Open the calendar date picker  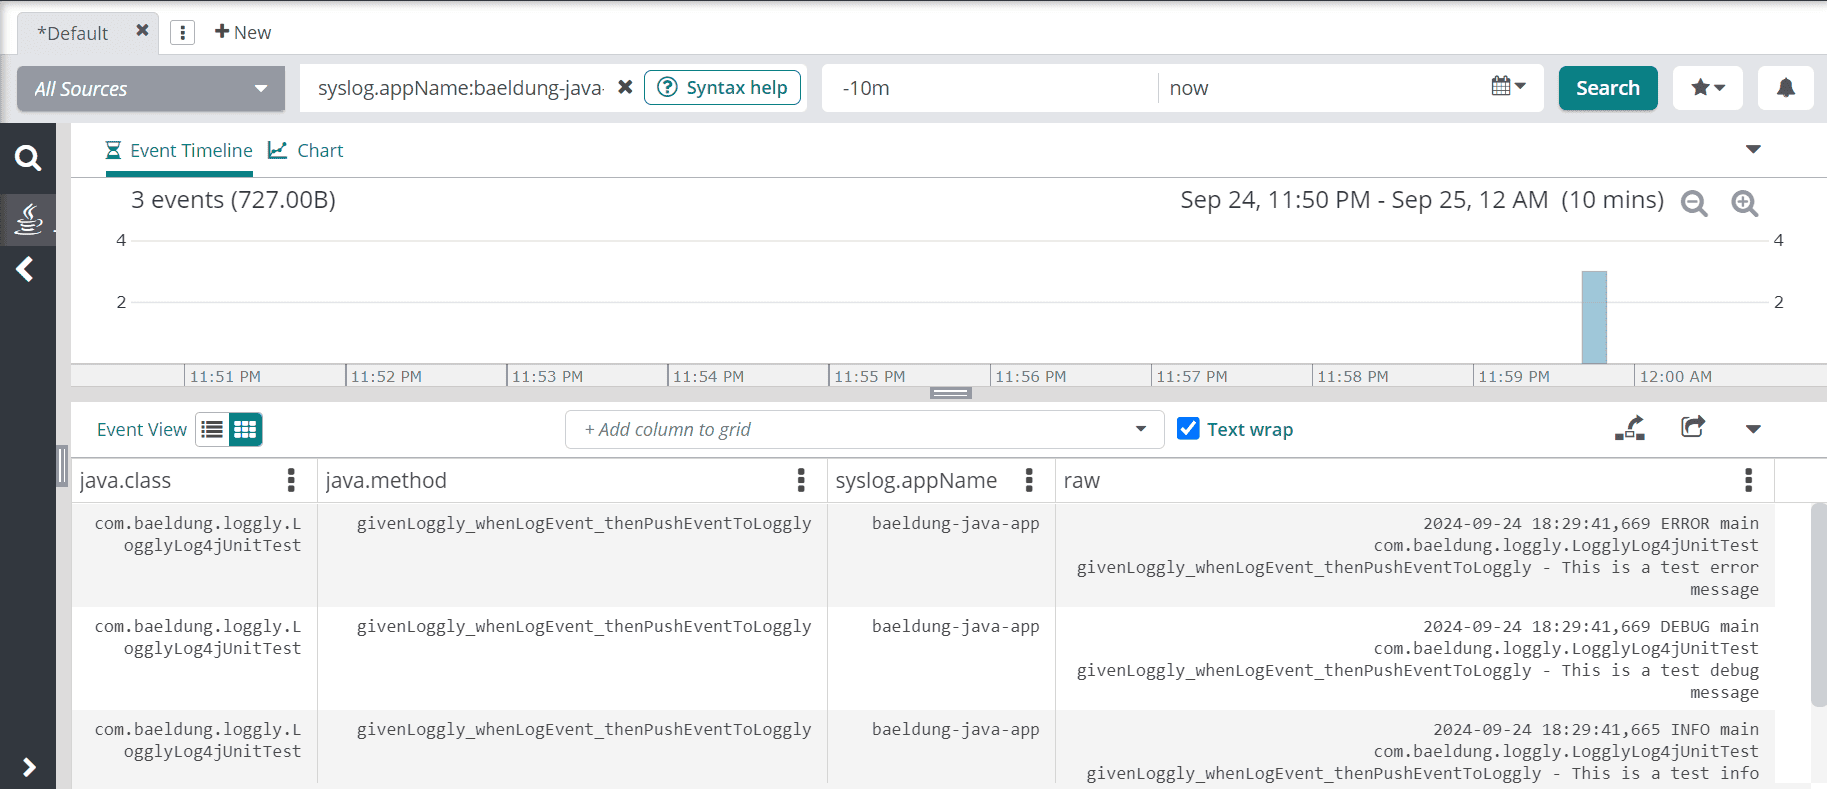[1507, 87]
